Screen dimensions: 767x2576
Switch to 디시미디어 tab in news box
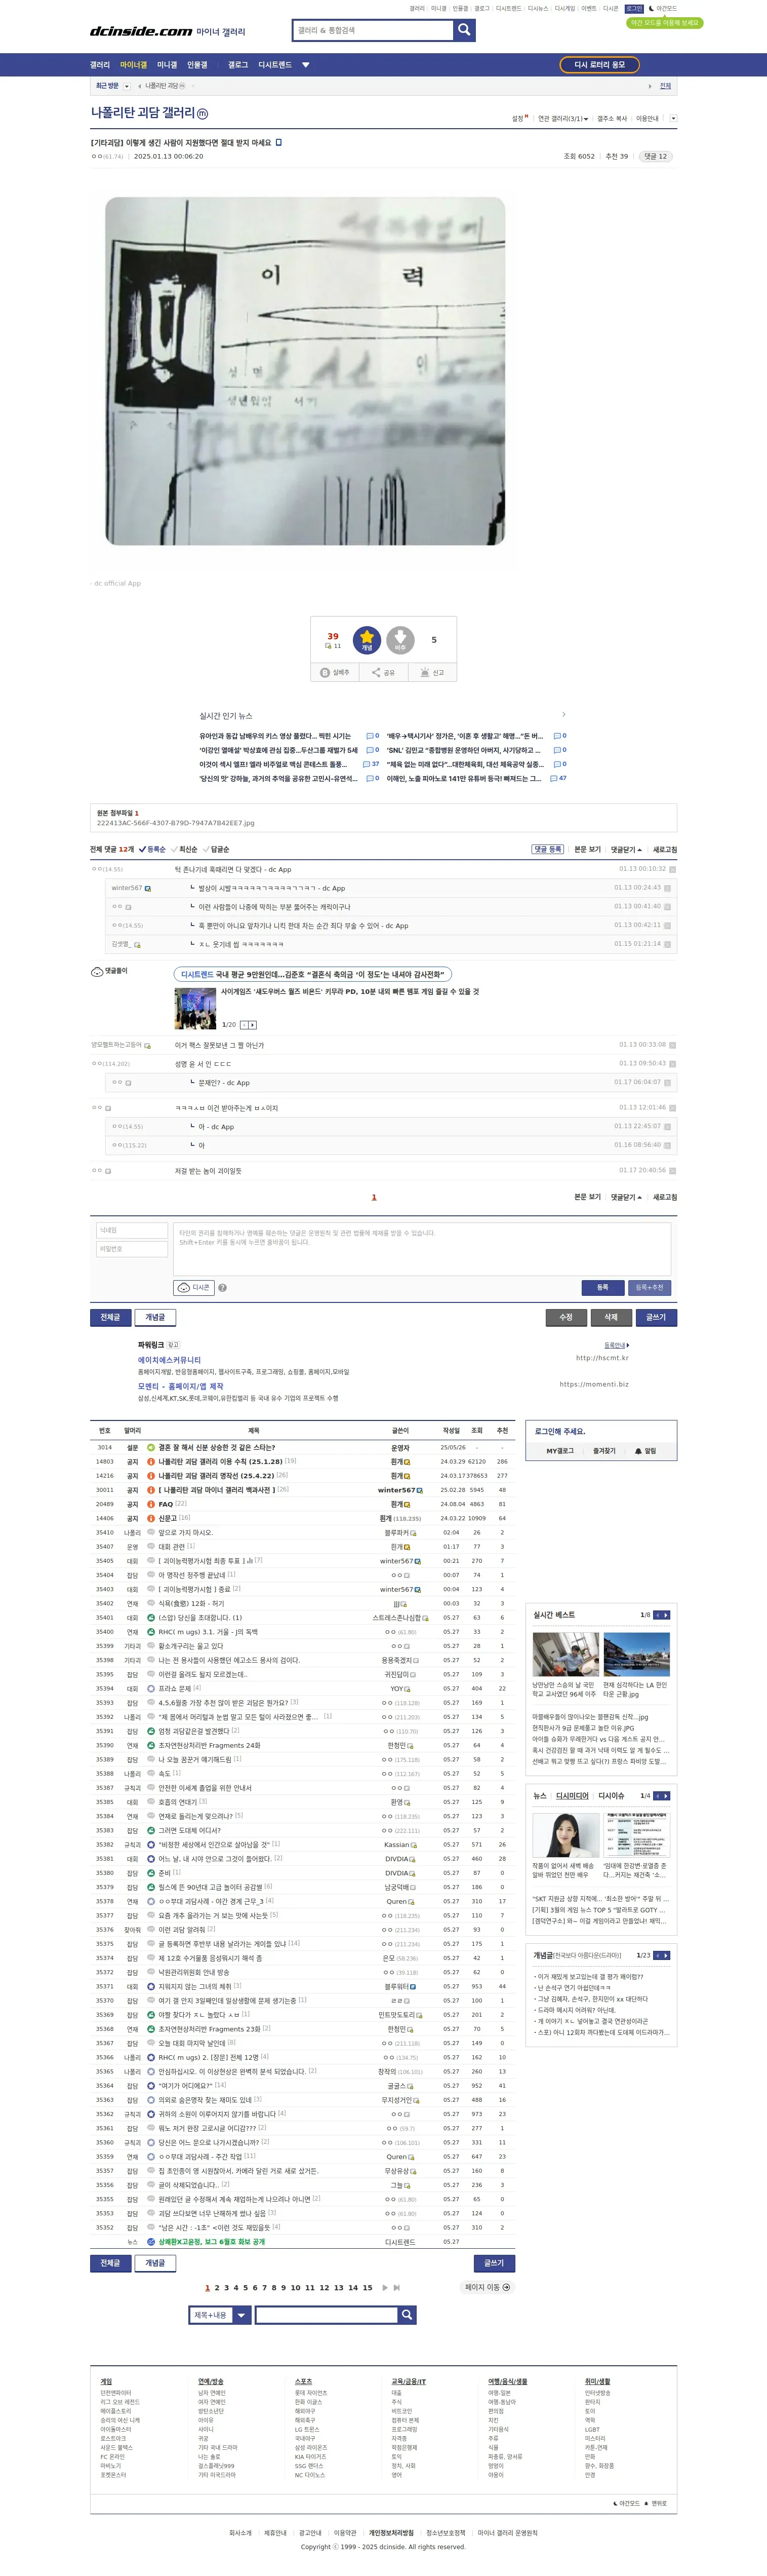tap(572, 1796)
